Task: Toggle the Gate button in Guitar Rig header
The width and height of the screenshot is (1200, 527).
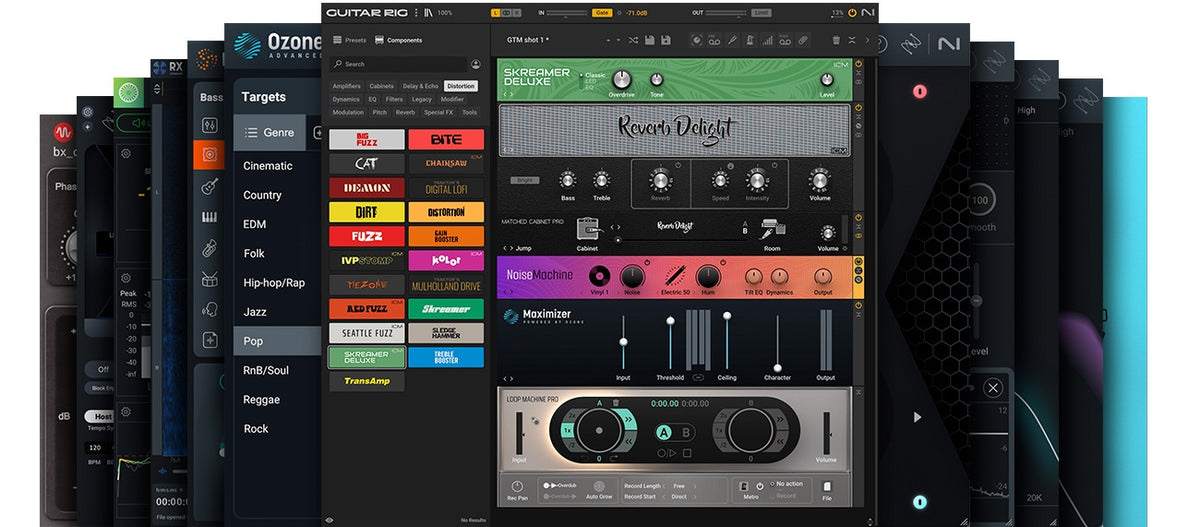Action: [x=602, y=13]
